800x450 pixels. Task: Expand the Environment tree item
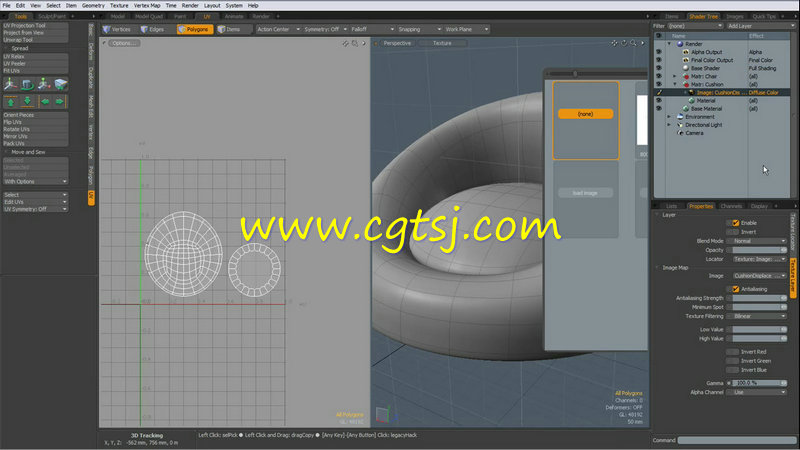click(x=669, y=117)
